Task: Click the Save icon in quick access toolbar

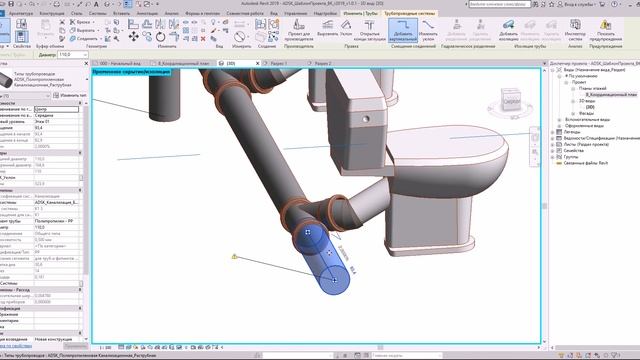Action: point(11,4)
